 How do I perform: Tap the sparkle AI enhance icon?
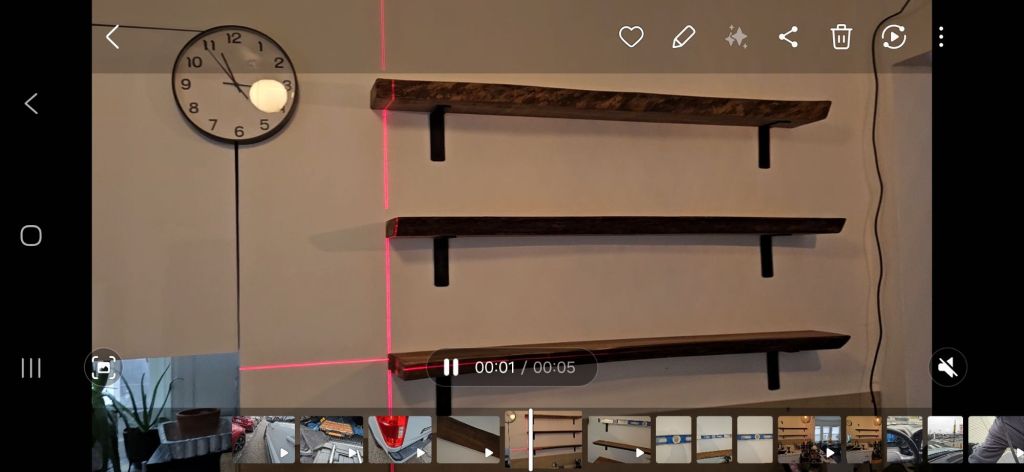(x=736, y=37)
